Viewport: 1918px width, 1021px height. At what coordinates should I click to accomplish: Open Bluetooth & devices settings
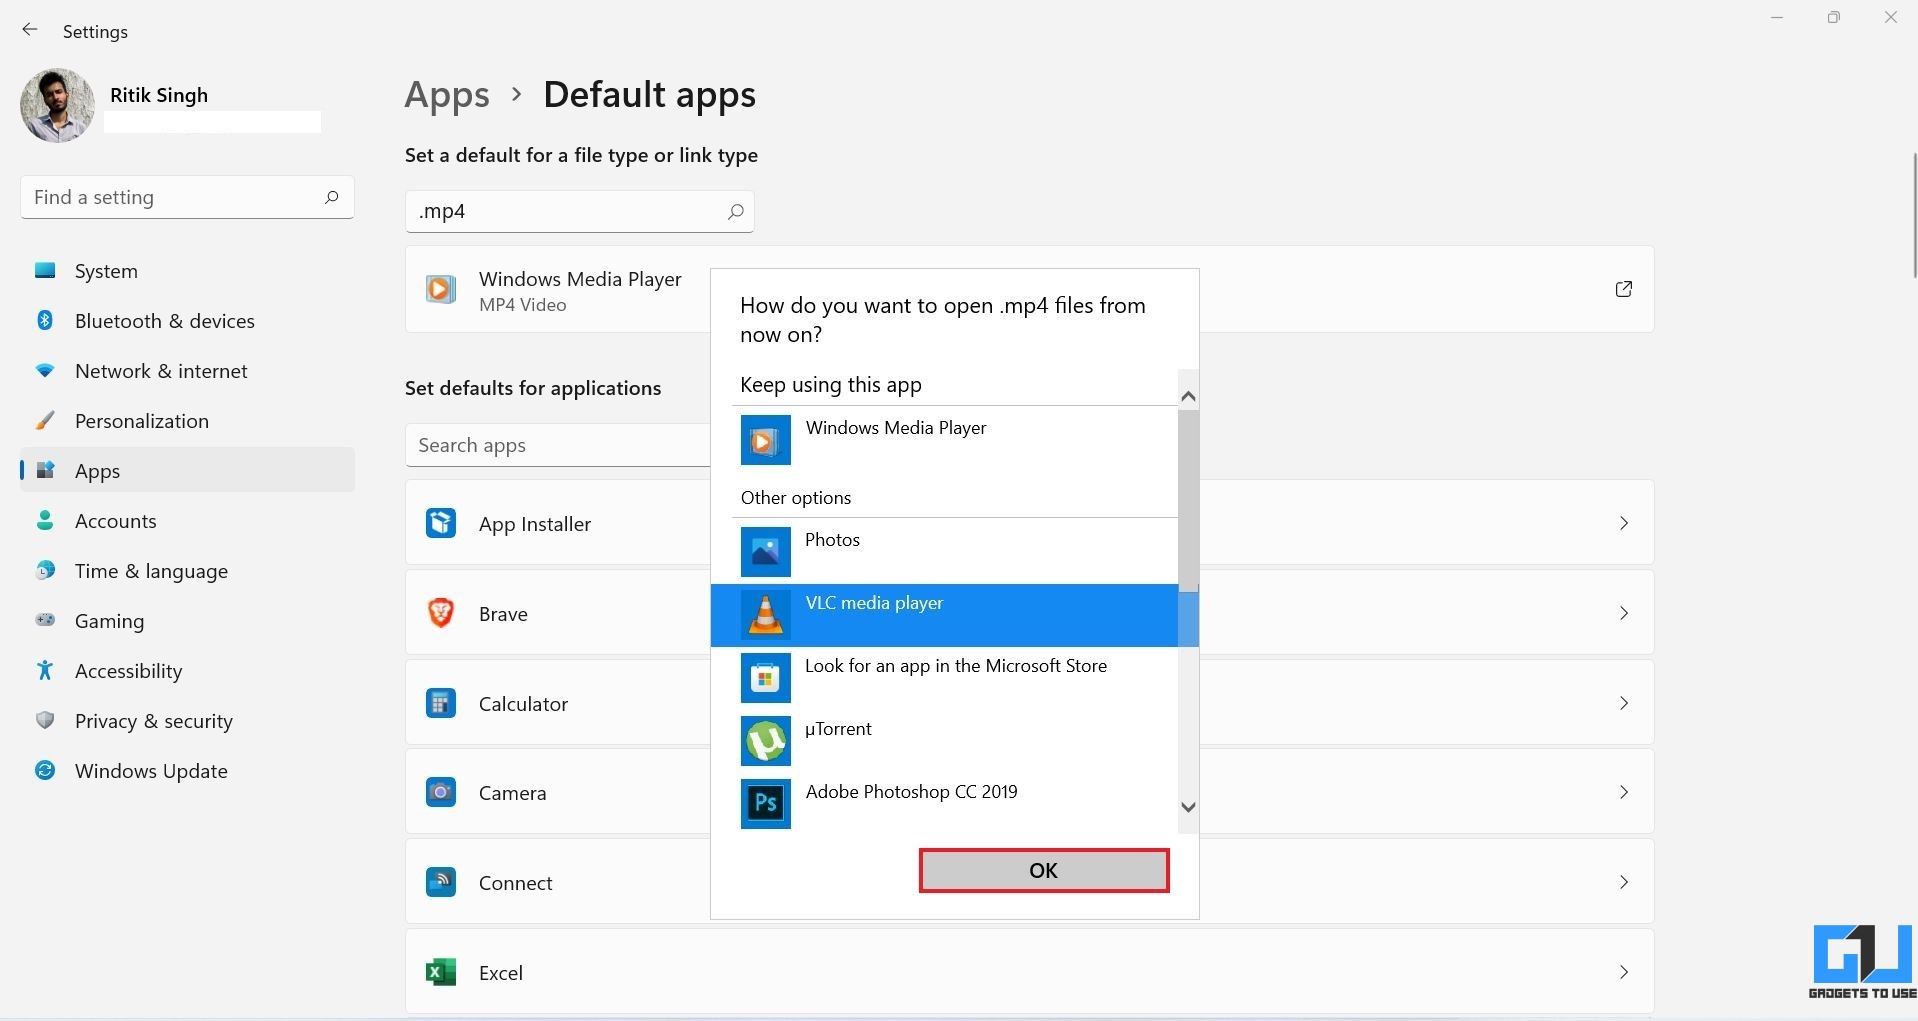[x=187, y=321]
